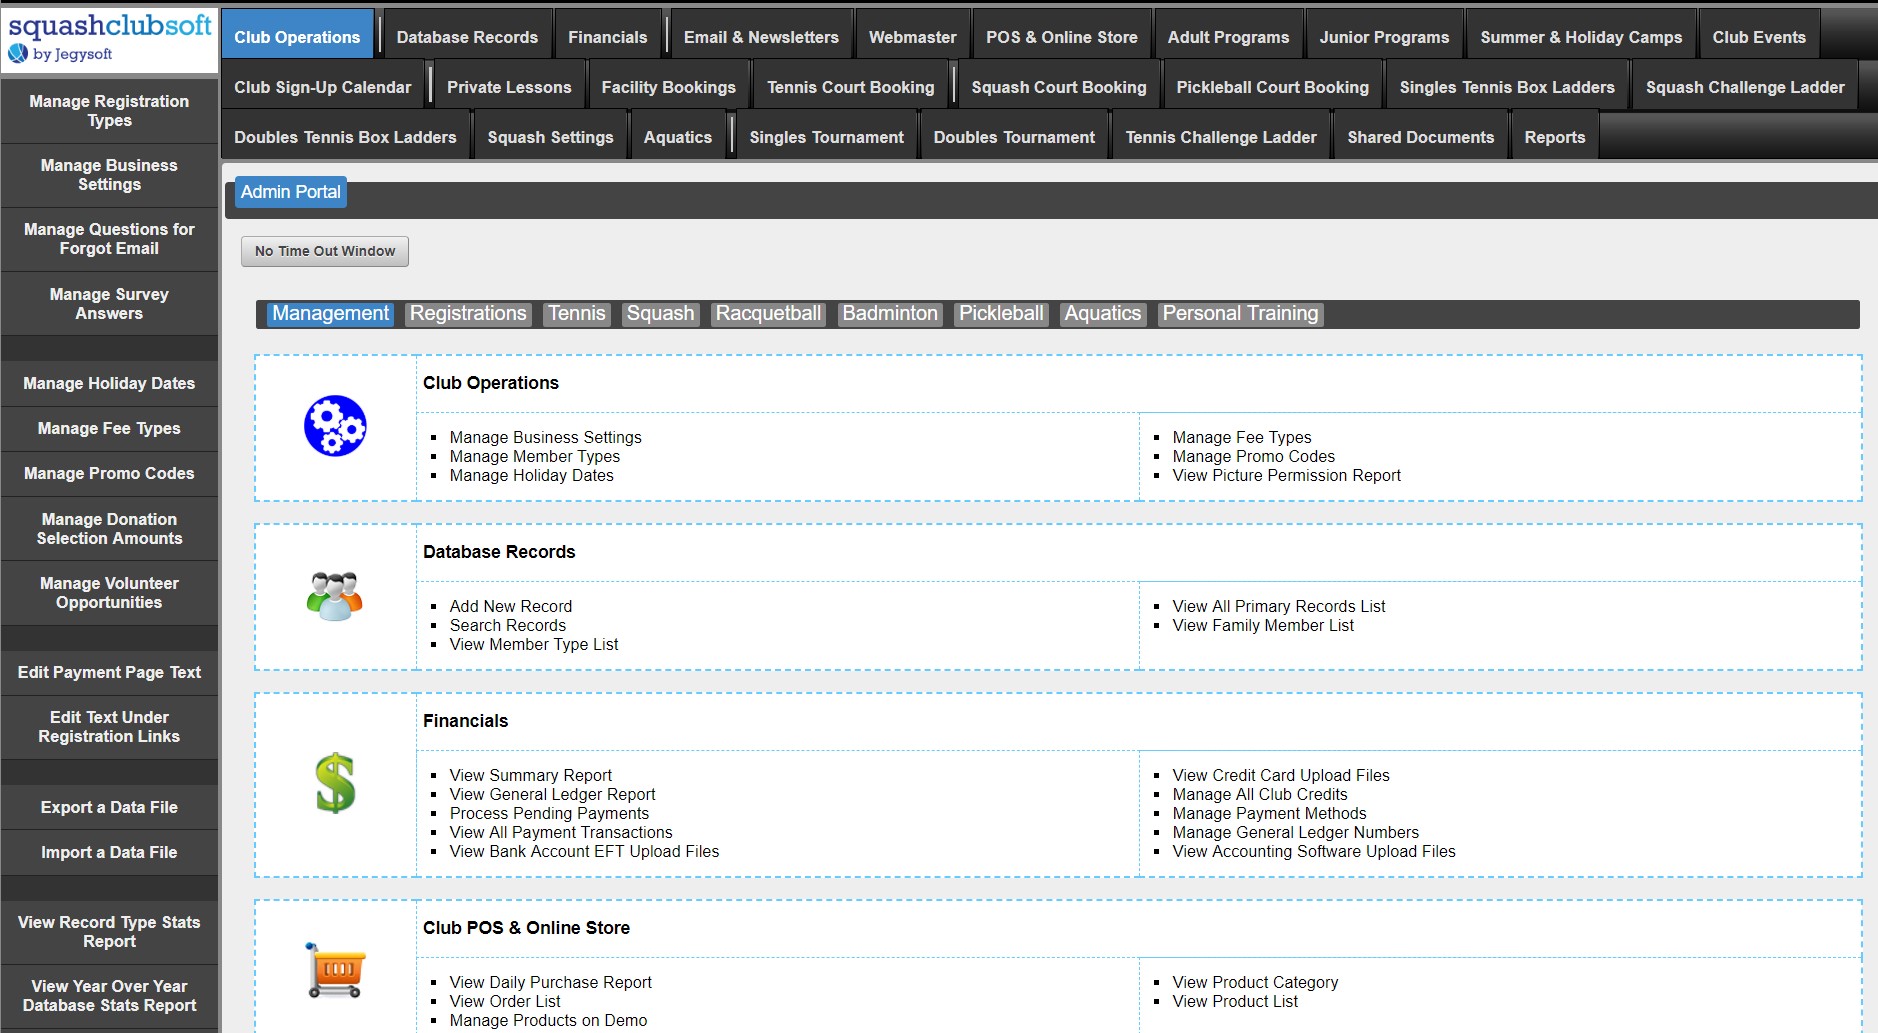Click the people Database Records icon
Image resolution: width=1878 pixels, height=1033 pixels.
click(x=335, y=596)
